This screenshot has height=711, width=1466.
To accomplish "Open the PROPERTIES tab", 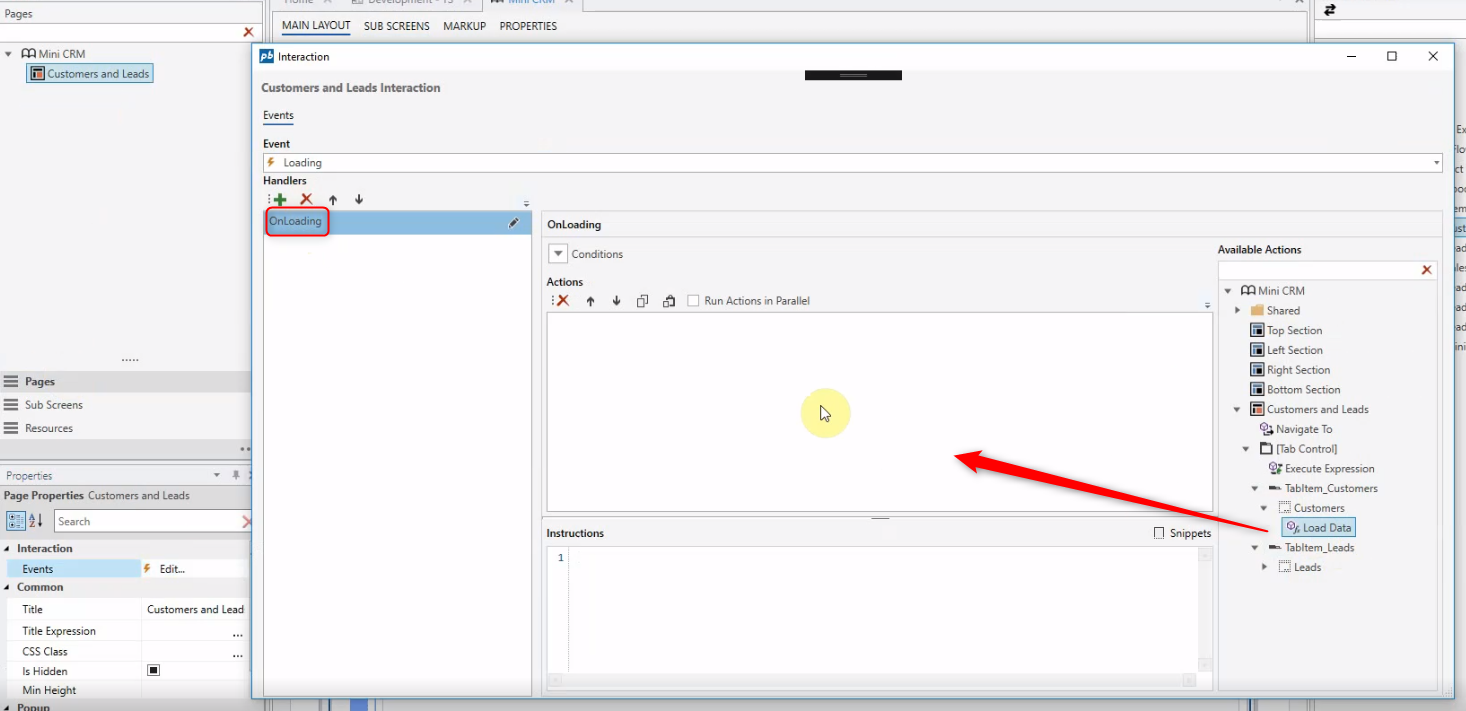I will [x=528, y=26].
